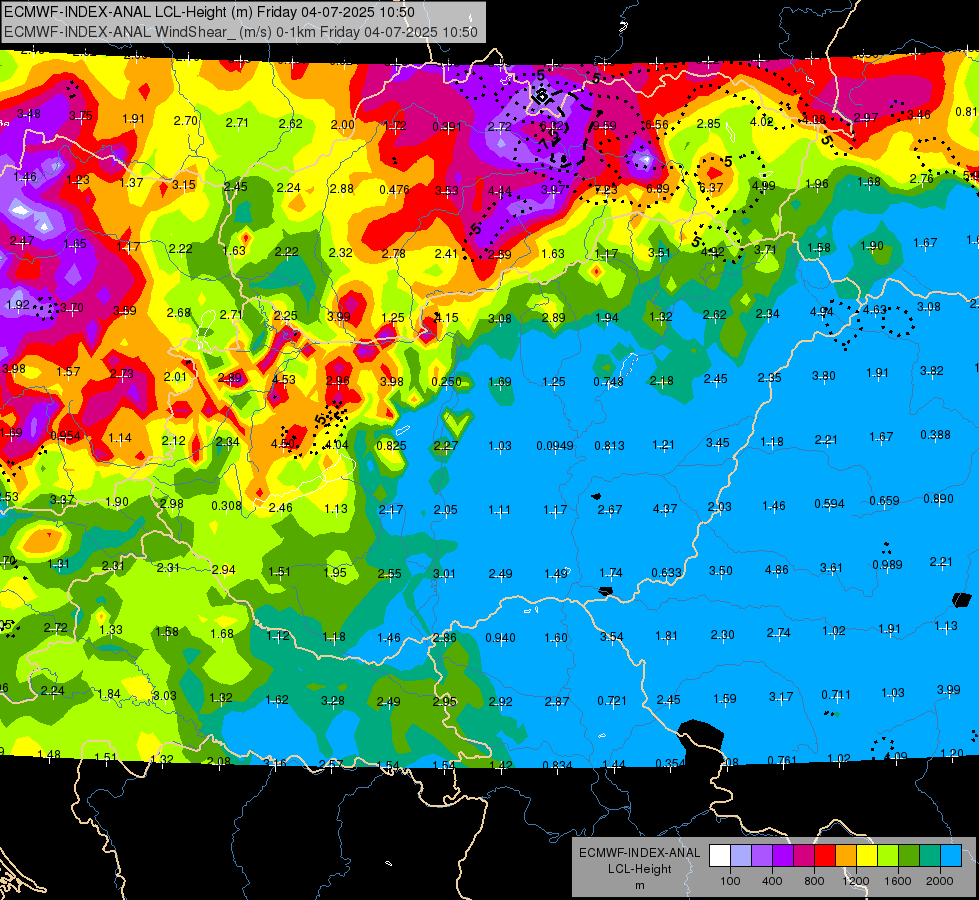Click the wind shear value 4.15

[446, 317]
